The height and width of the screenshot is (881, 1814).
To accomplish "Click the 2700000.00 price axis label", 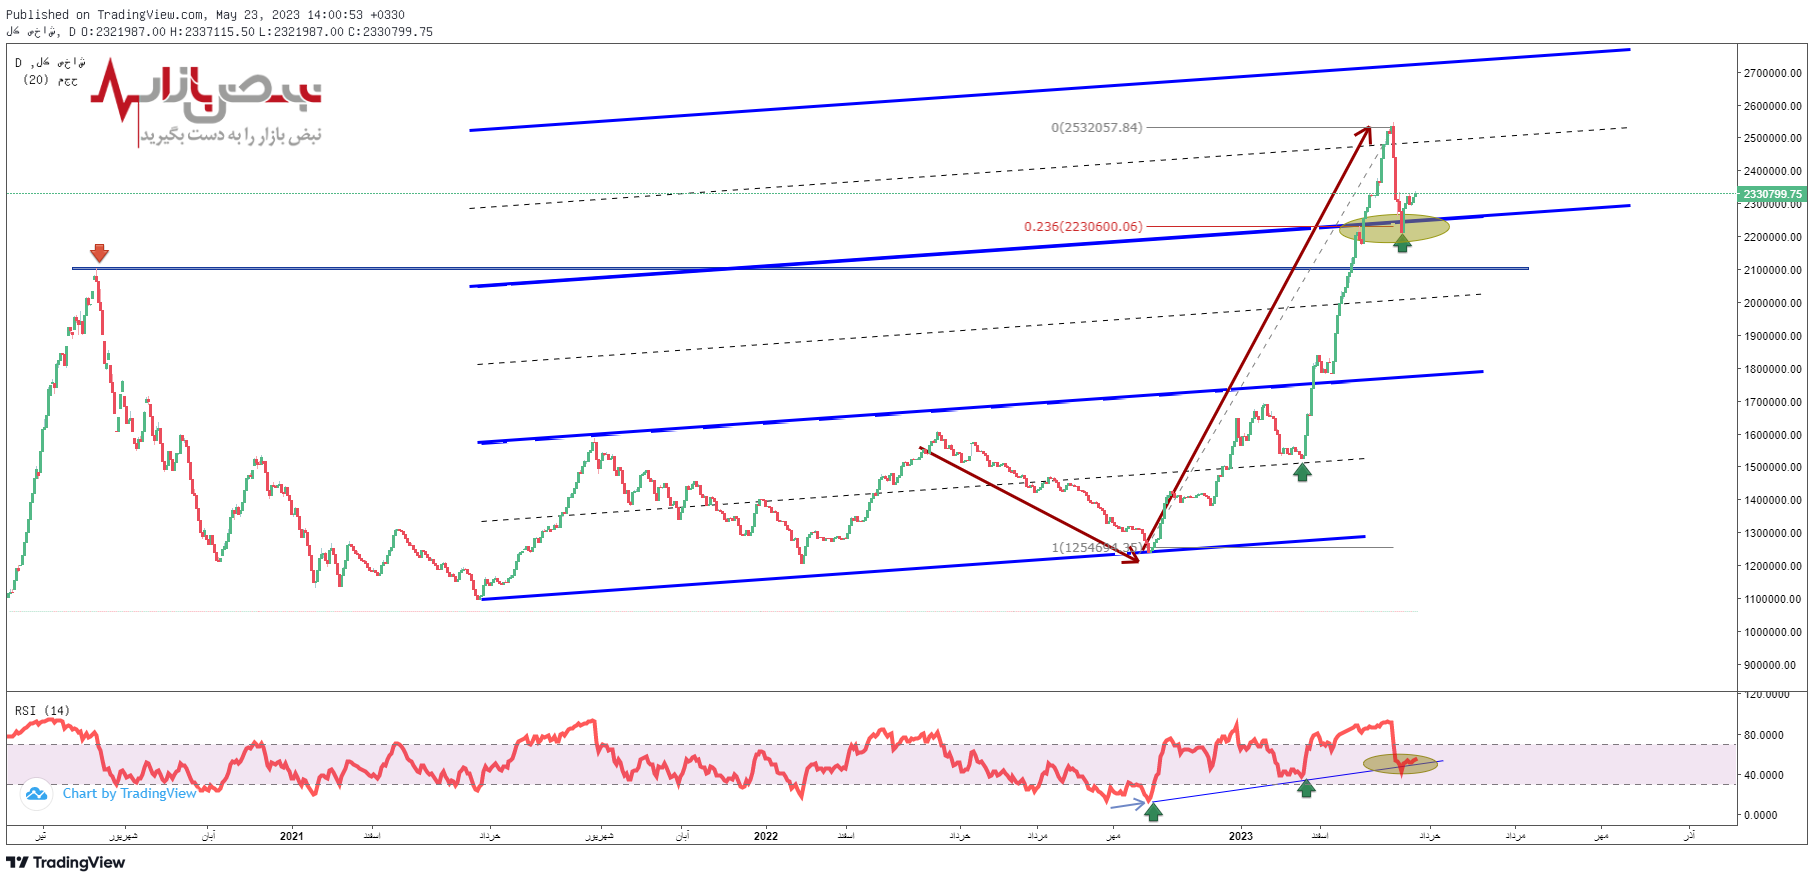I will click(x=1772, y=73).
